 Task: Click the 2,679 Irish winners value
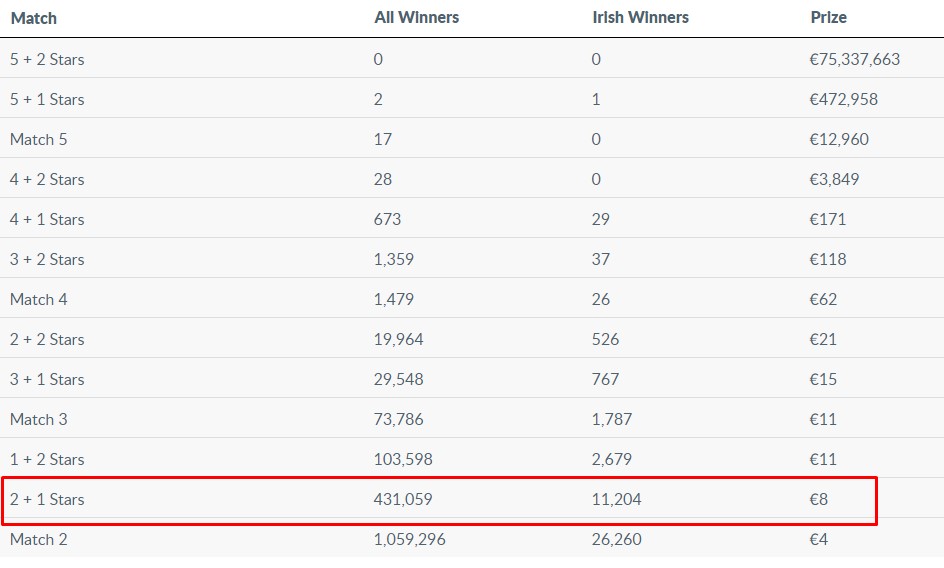pyautogui.click(x=612, y=459)
